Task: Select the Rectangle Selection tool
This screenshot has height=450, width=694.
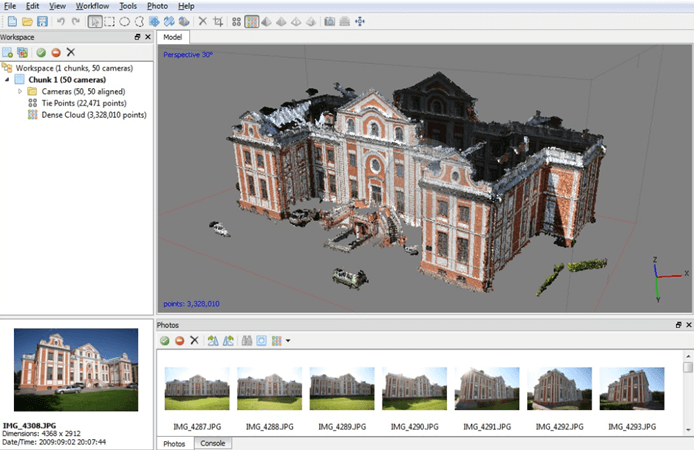Action: click(x=108, y=21)
